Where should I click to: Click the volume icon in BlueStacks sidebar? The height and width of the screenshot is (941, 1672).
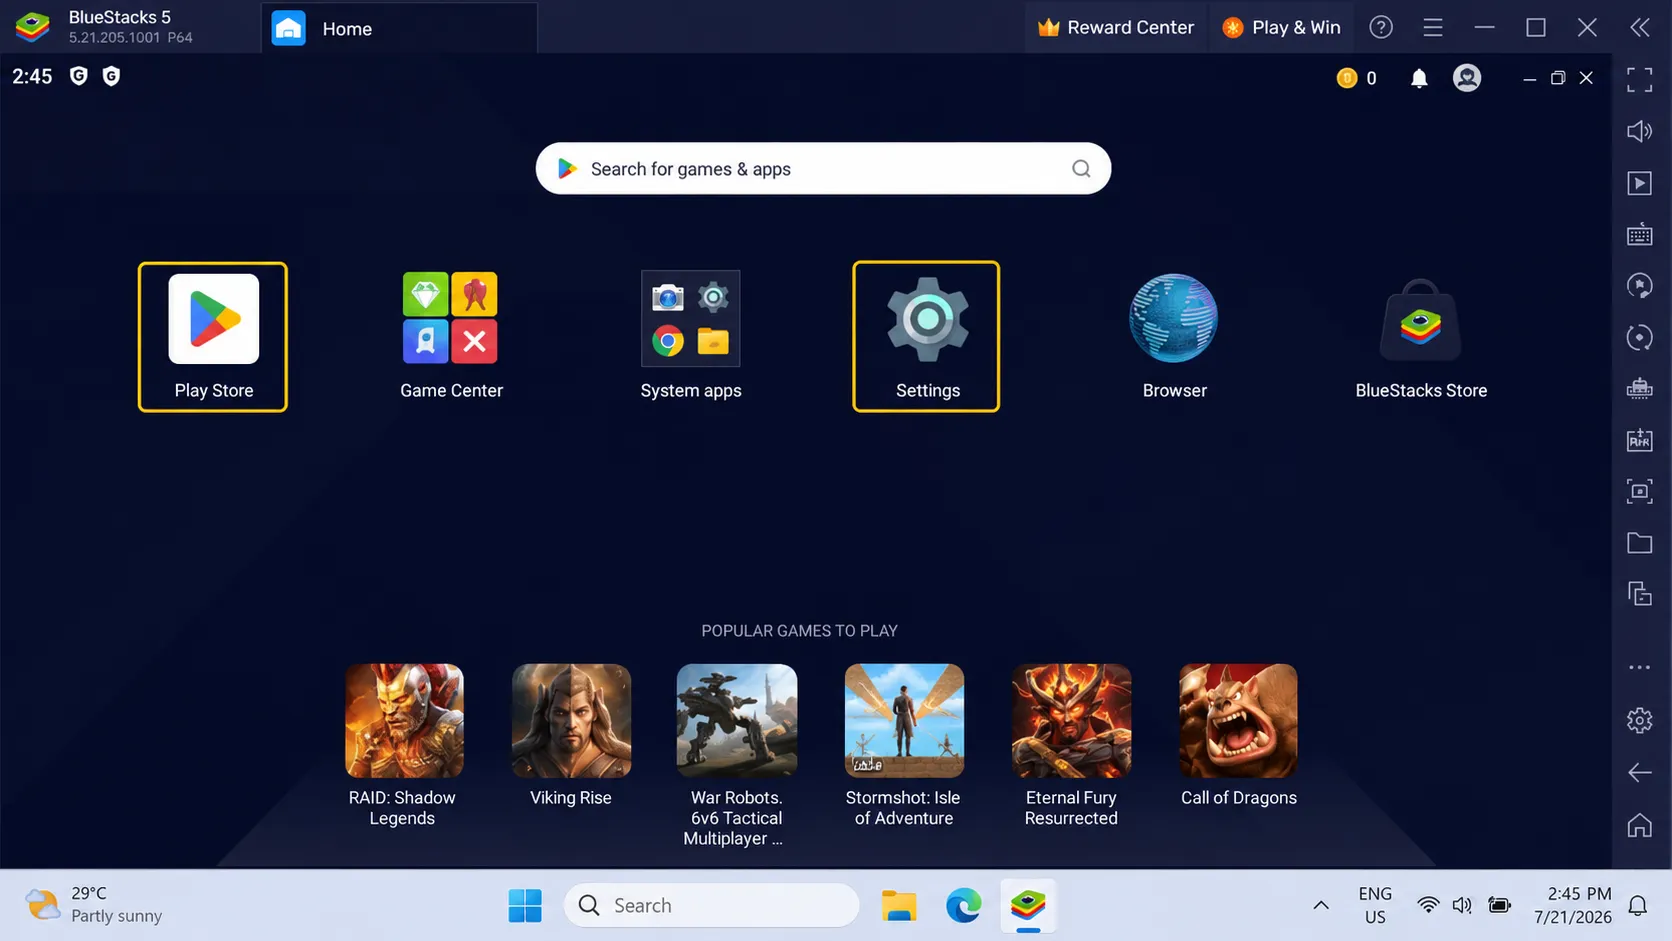1639,131
